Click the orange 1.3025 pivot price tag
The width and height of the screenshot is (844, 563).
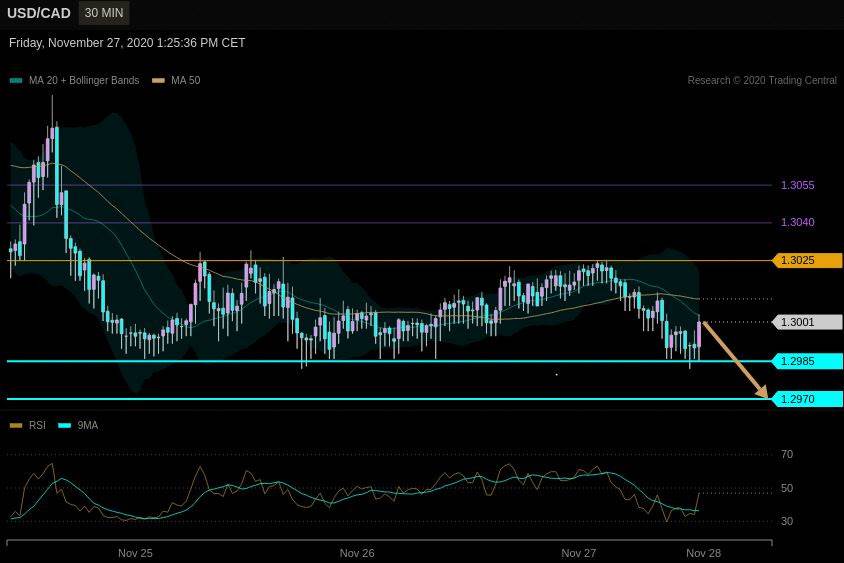807,261
